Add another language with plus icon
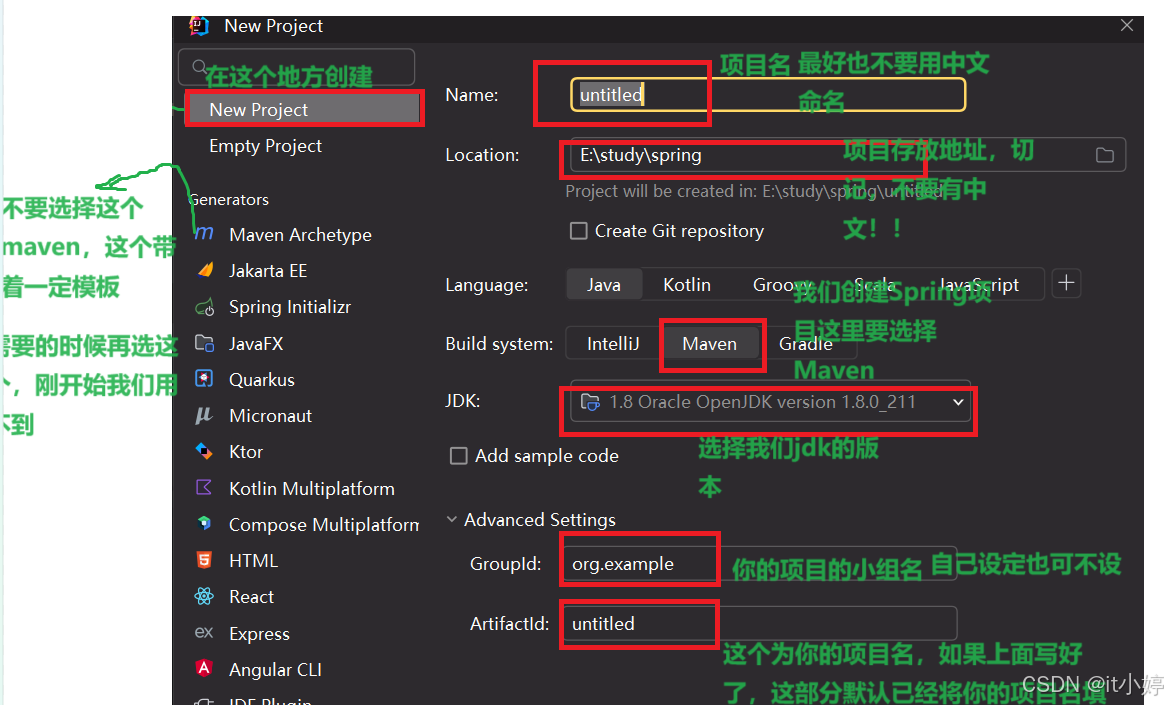The image size is (1168, 705). point(1067,283)
